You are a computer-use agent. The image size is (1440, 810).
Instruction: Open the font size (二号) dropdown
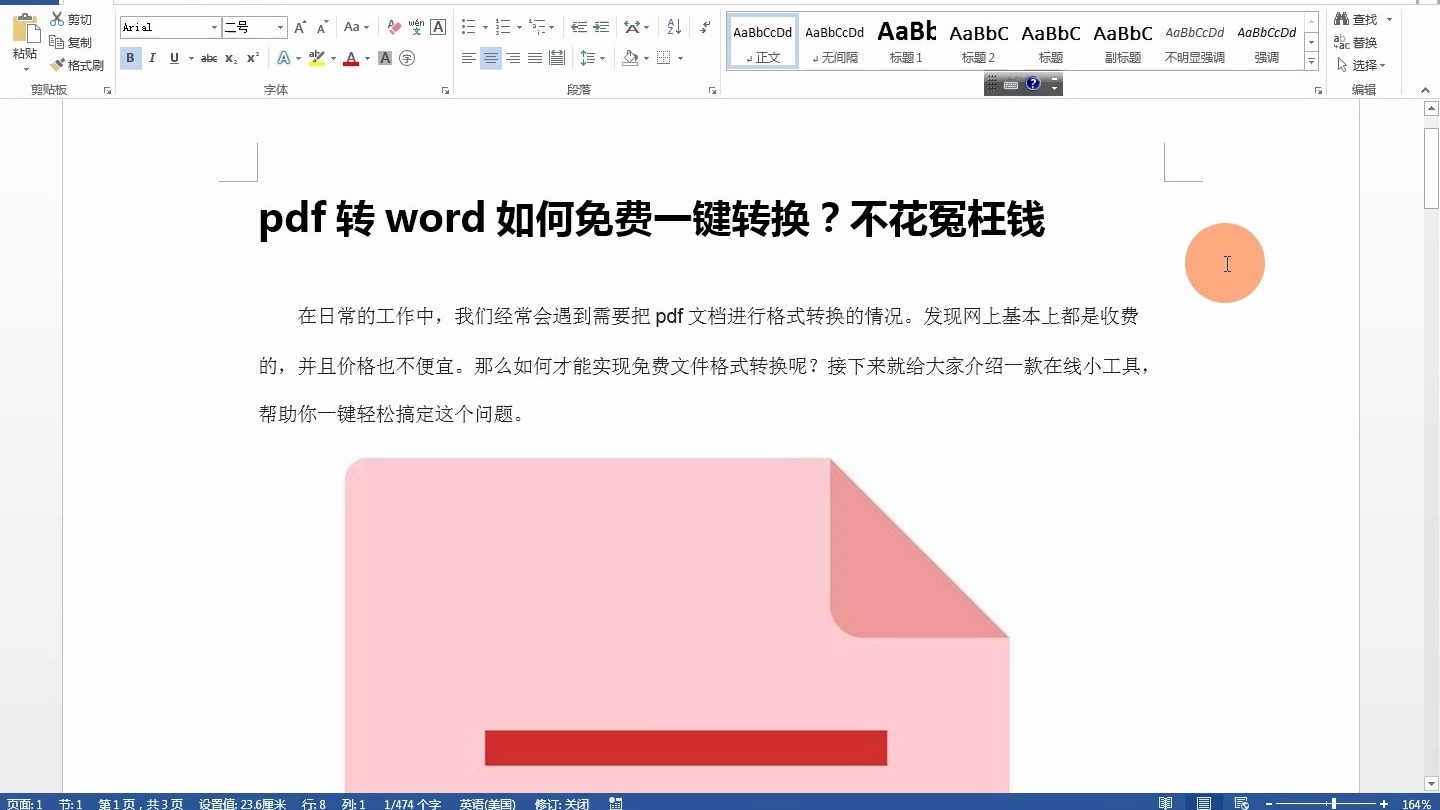278,27
